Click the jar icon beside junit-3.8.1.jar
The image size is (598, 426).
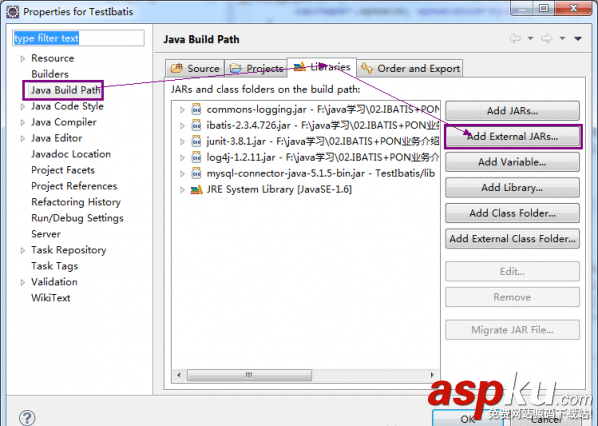196,141
